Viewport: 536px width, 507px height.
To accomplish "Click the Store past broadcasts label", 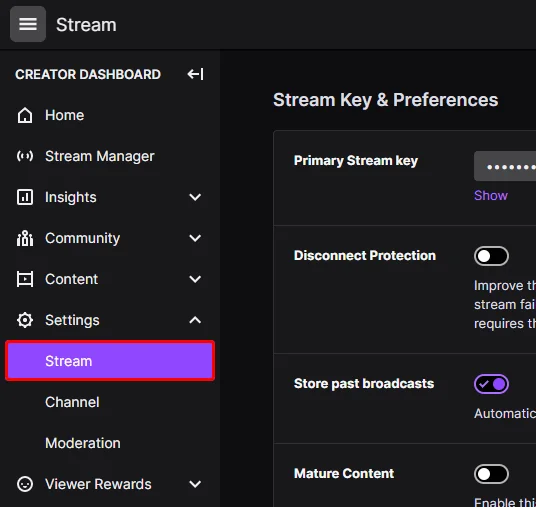I will [x=364, y=384].
